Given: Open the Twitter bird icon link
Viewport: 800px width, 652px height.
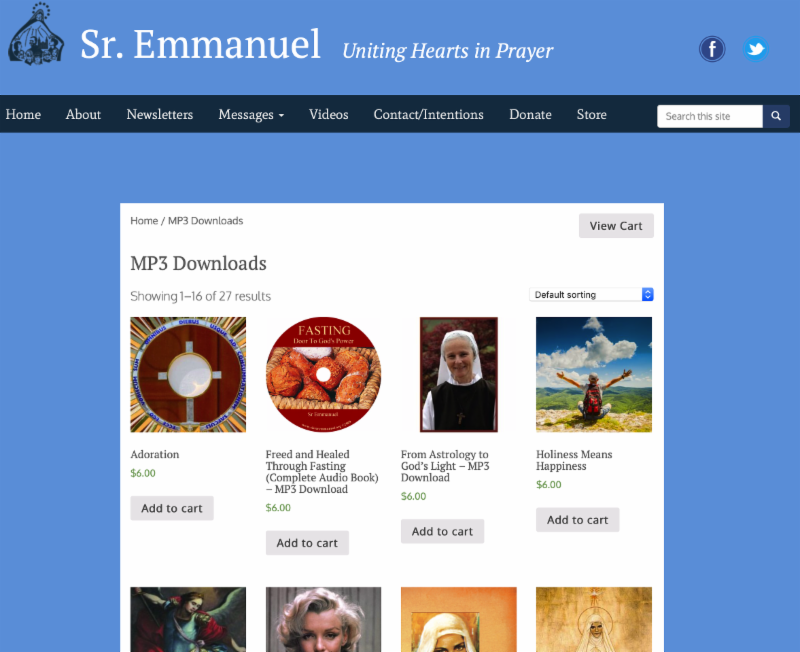Looking at the screenshot, I should pos(756,49).
